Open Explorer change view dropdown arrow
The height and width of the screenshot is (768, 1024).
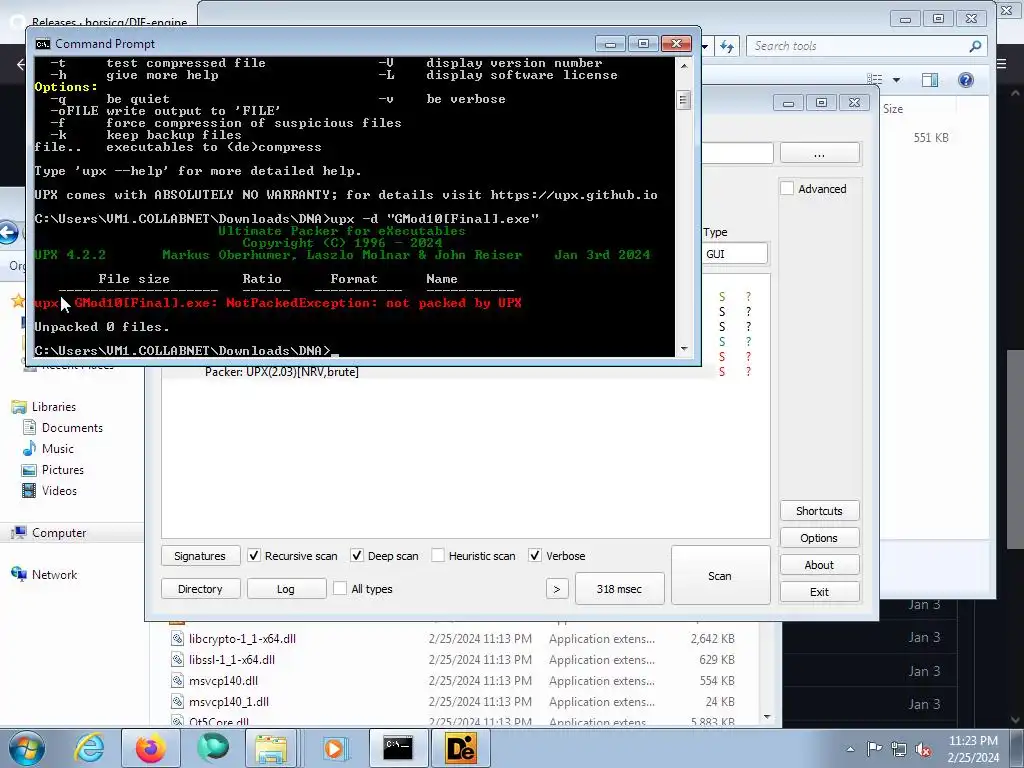896,80
